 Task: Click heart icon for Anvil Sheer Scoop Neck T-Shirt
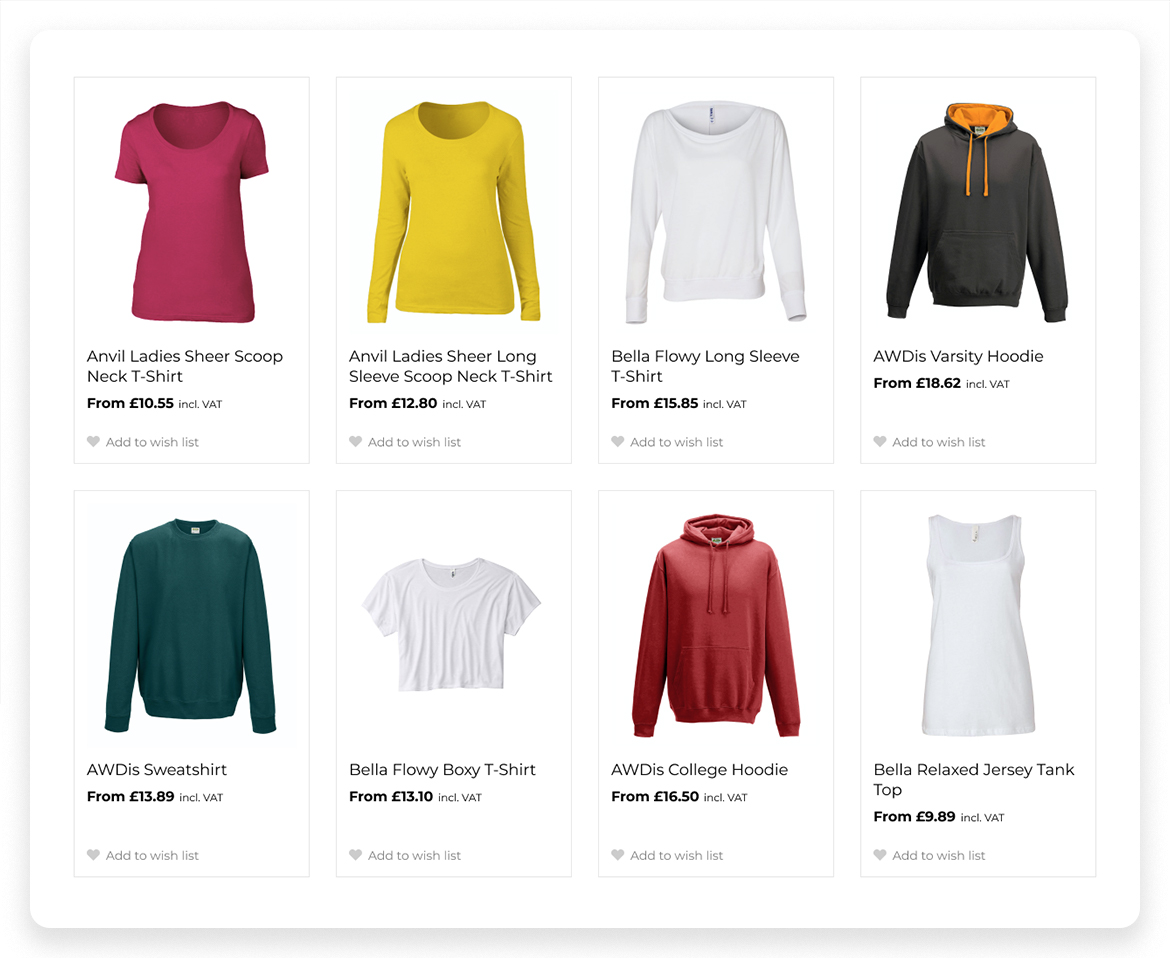pyautogui.click(x=93, y=442)
